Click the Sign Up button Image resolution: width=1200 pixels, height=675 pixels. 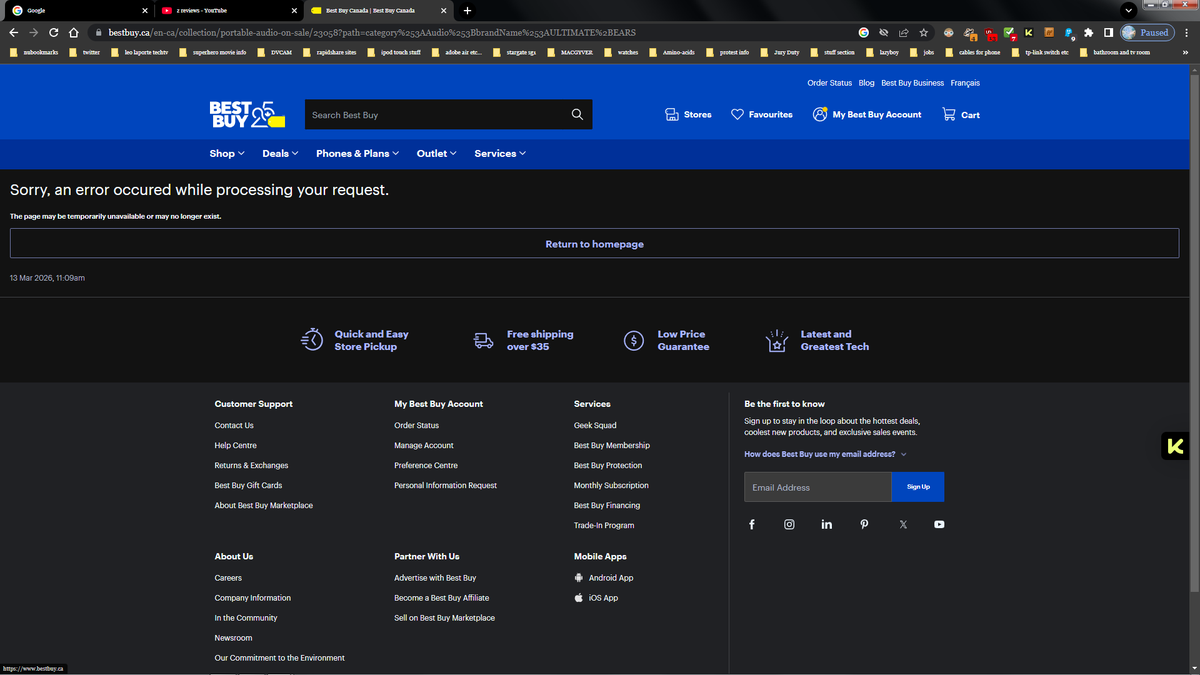click(918, 487)
